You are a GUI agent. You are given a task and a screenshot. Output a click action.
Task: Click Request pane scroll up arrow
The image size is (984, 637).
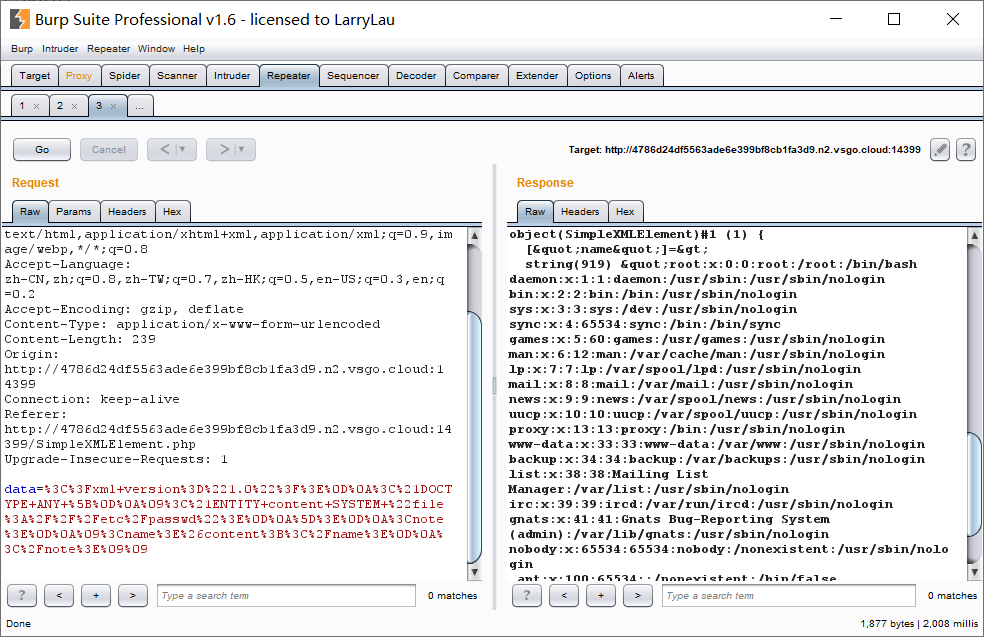pyautogui.click(x=475, y=235)
